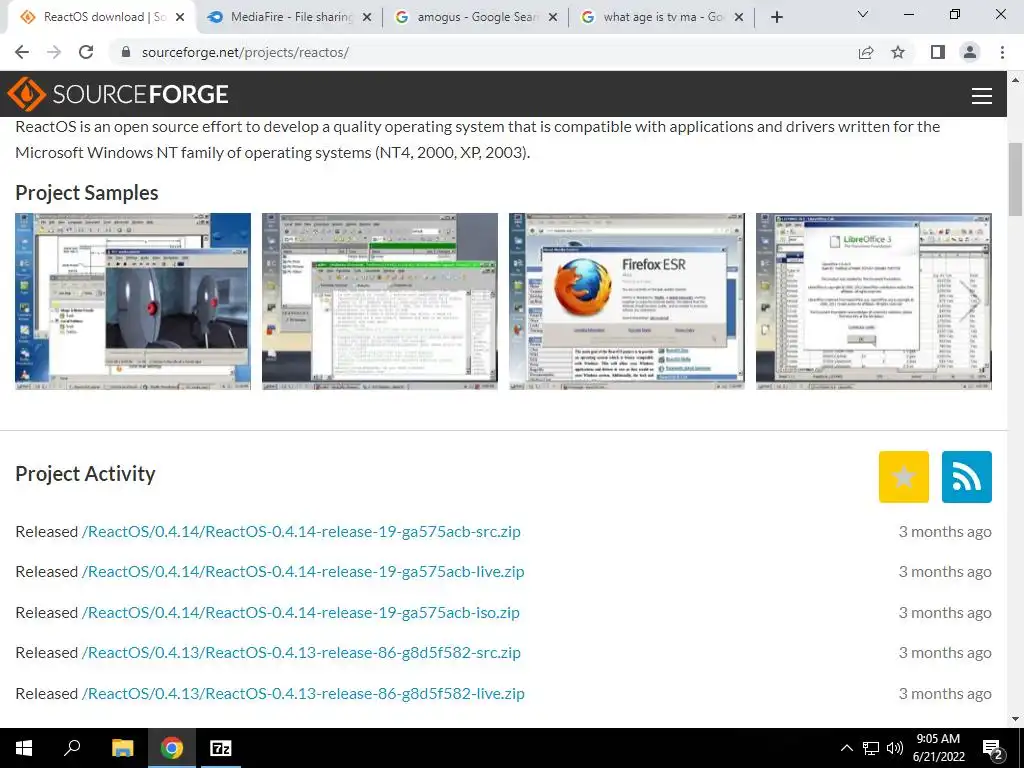Click the address bar URL sourceforge.net/projects/reactos/

(x=245, y=52)
